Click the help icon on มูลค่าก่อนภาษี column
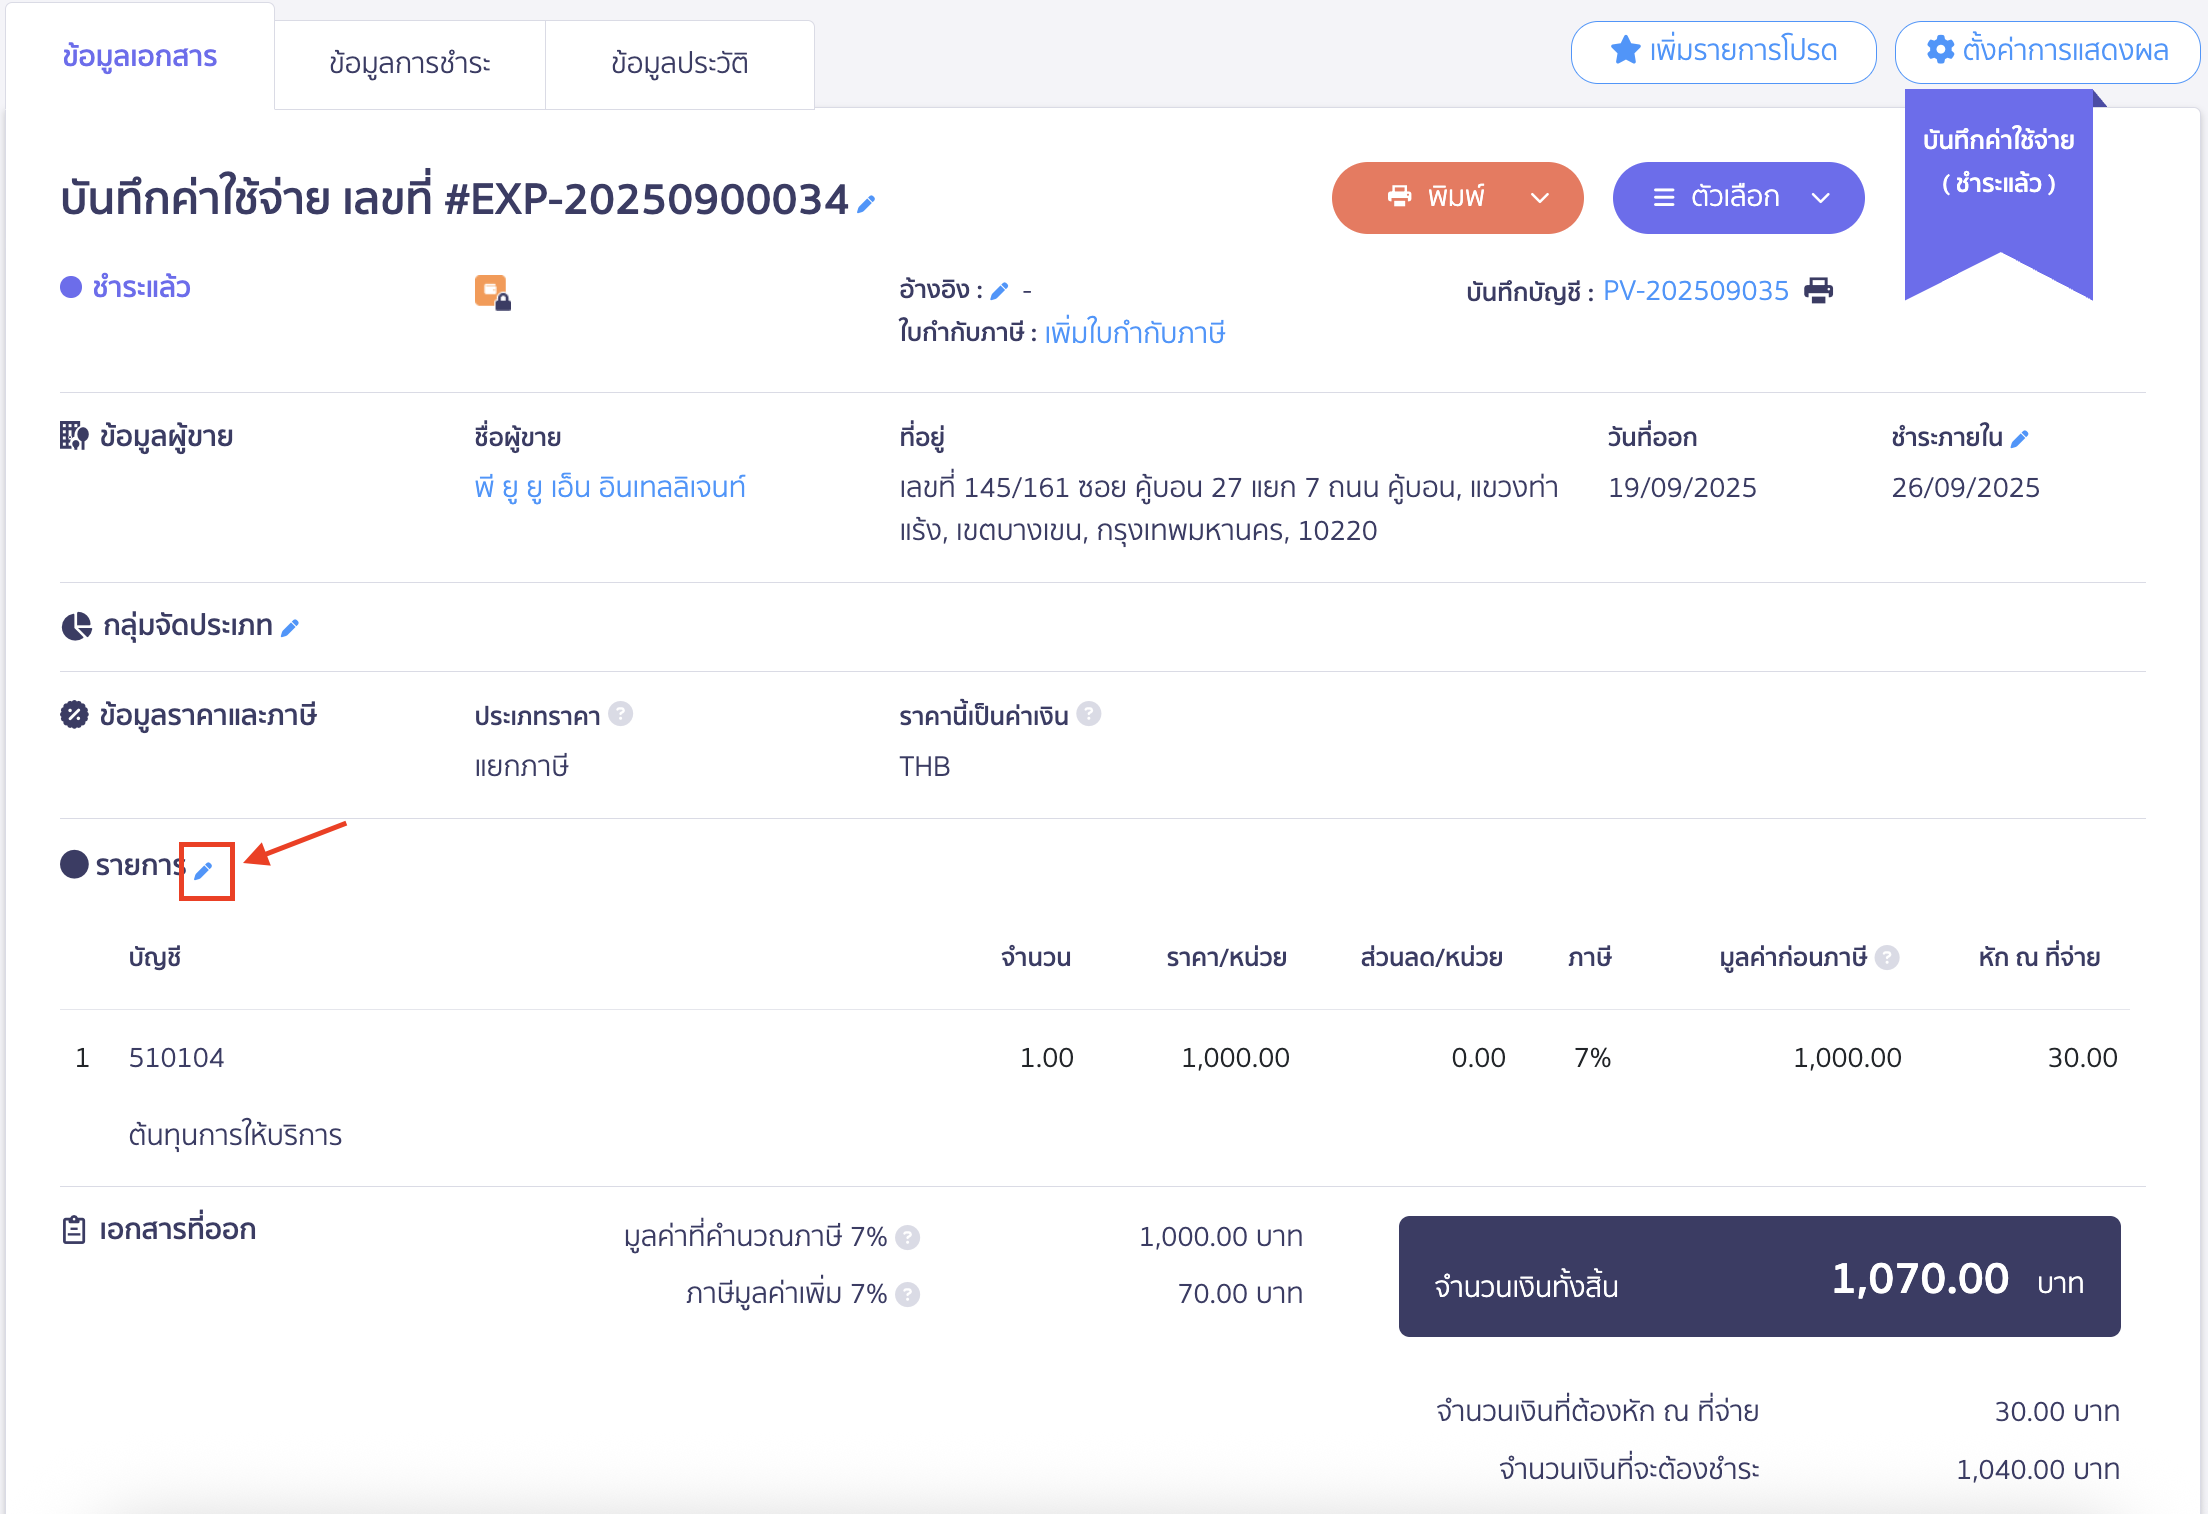 click(x=1888, y=957)
